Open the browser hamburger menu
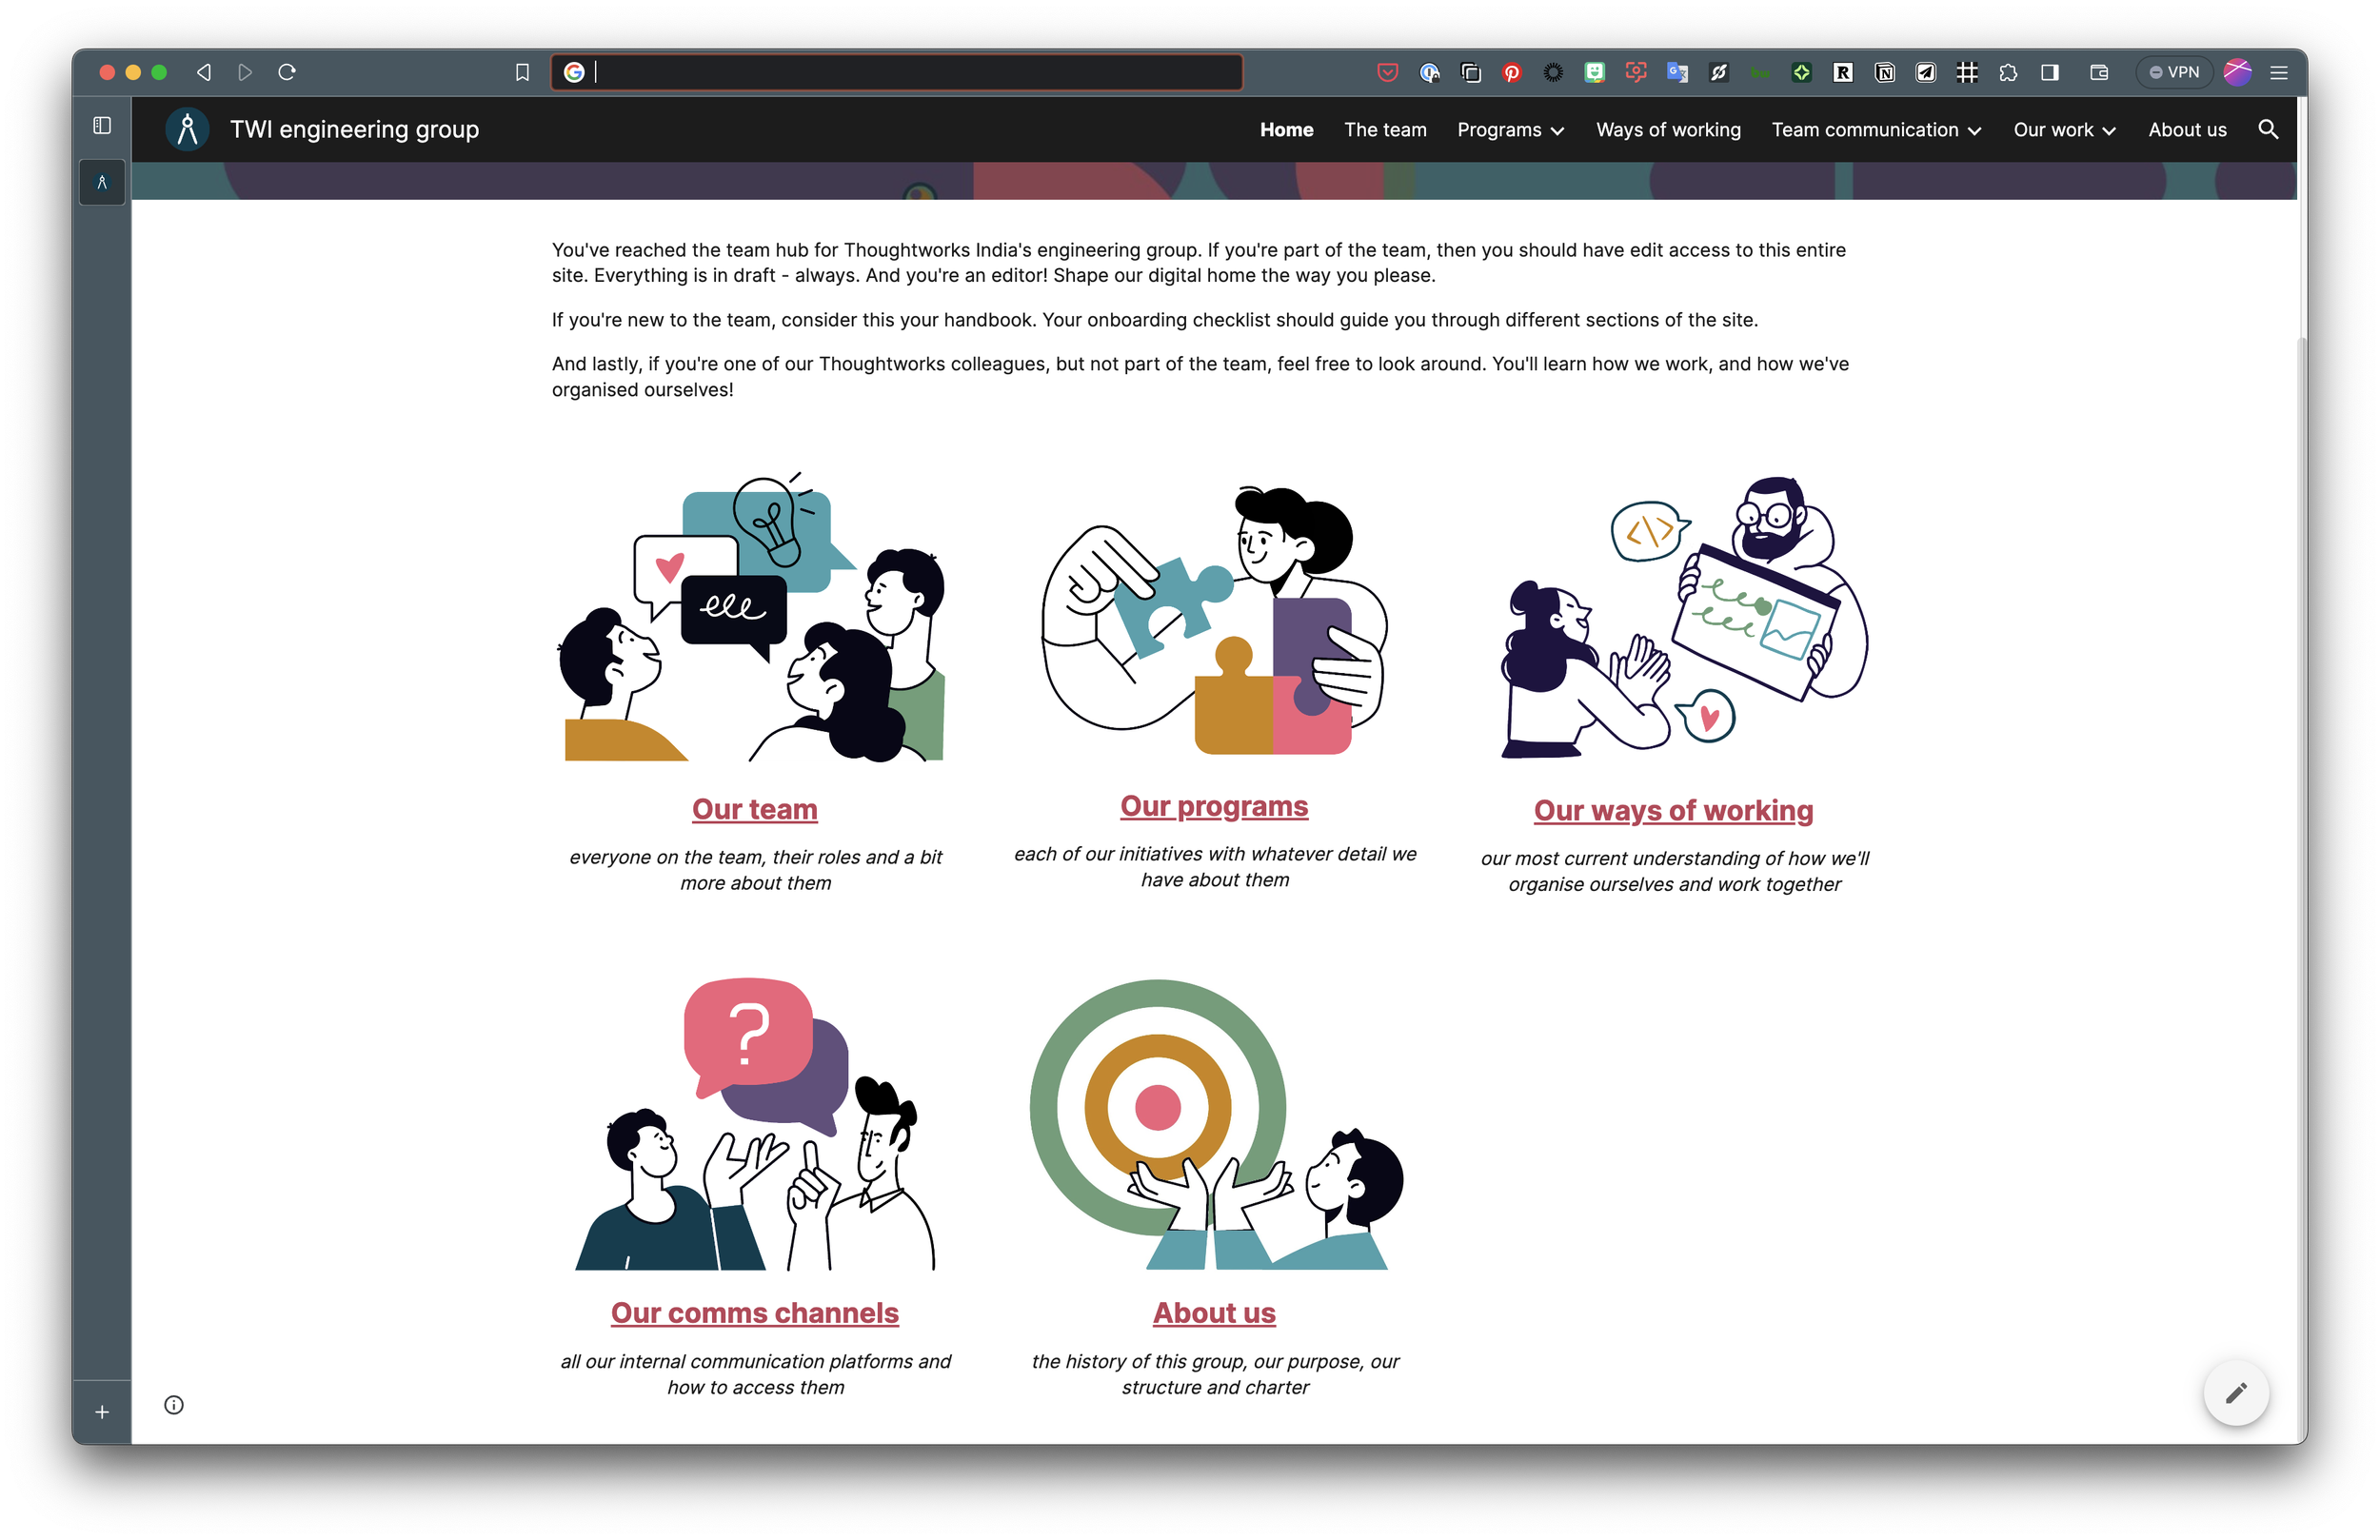Screen dimensions: 2380x1540 [x=2279, y=72]
